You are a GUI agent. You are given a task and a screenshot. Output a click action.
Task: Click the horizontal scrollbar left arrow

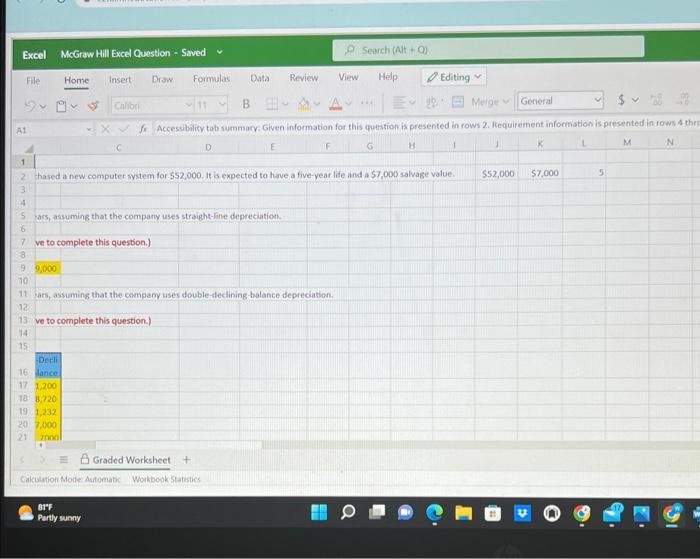pos(41,445)
